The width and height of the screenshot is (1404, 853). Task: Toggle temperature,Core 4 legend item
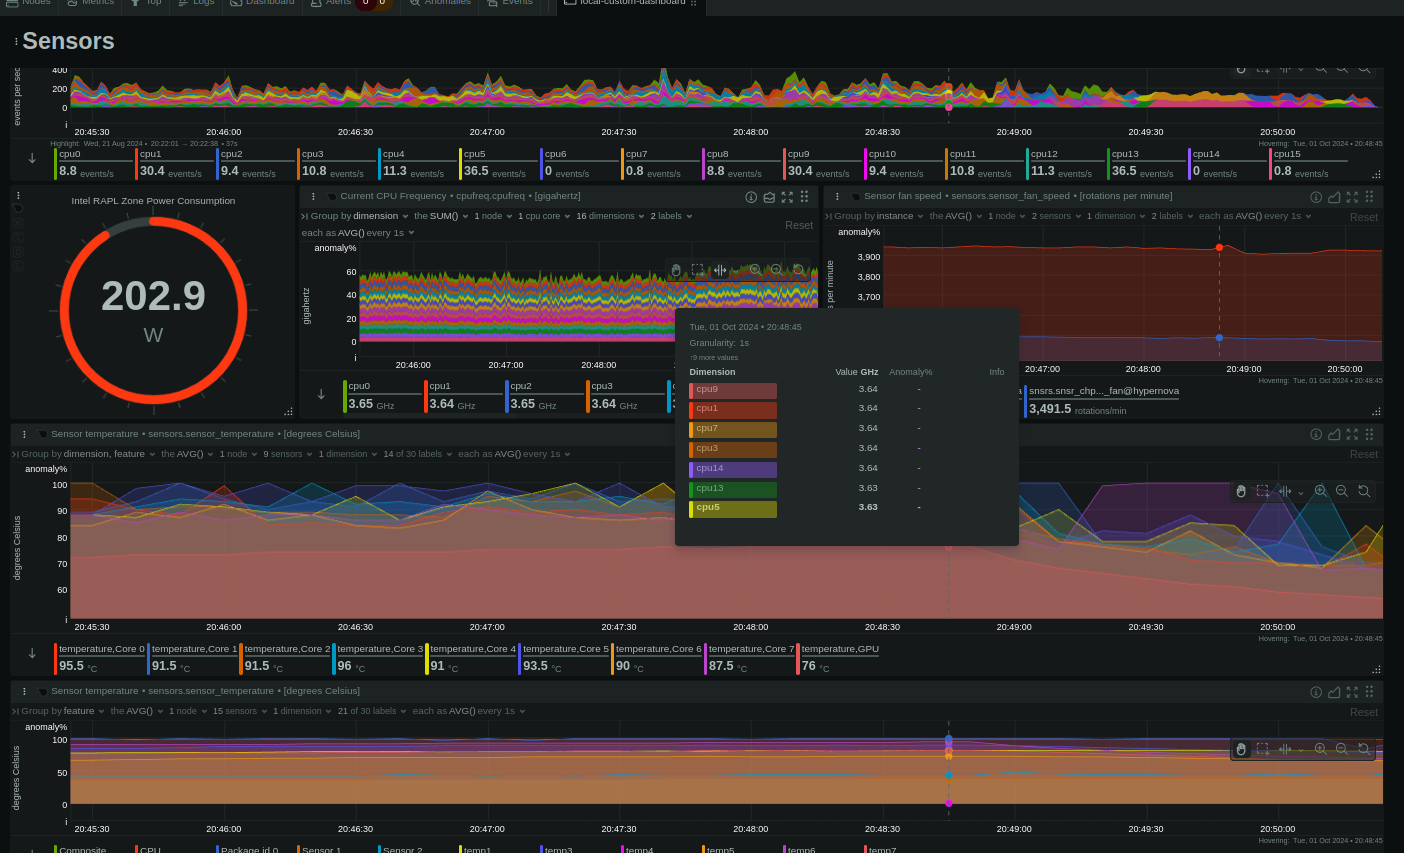pyautogui.click(x=471, y=658)
